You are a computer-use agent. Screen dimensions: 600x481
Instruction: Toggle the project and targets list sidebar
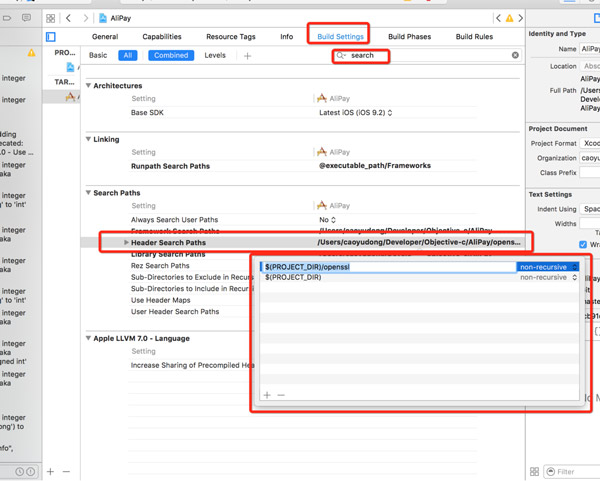(51, 37)
